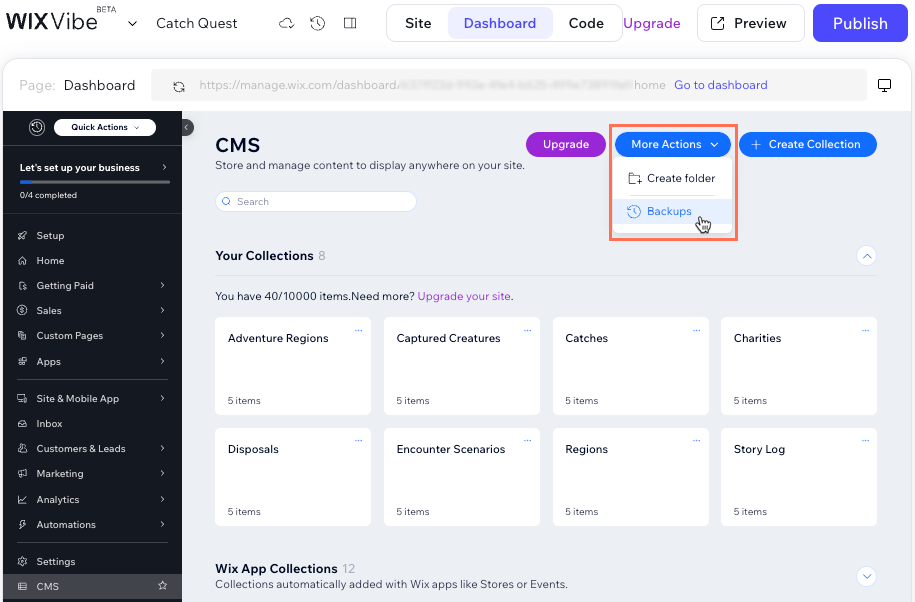Open the Site & Mobile App menu
The height and width of the screenshot is (602, 915).
(x=92, y=399)
